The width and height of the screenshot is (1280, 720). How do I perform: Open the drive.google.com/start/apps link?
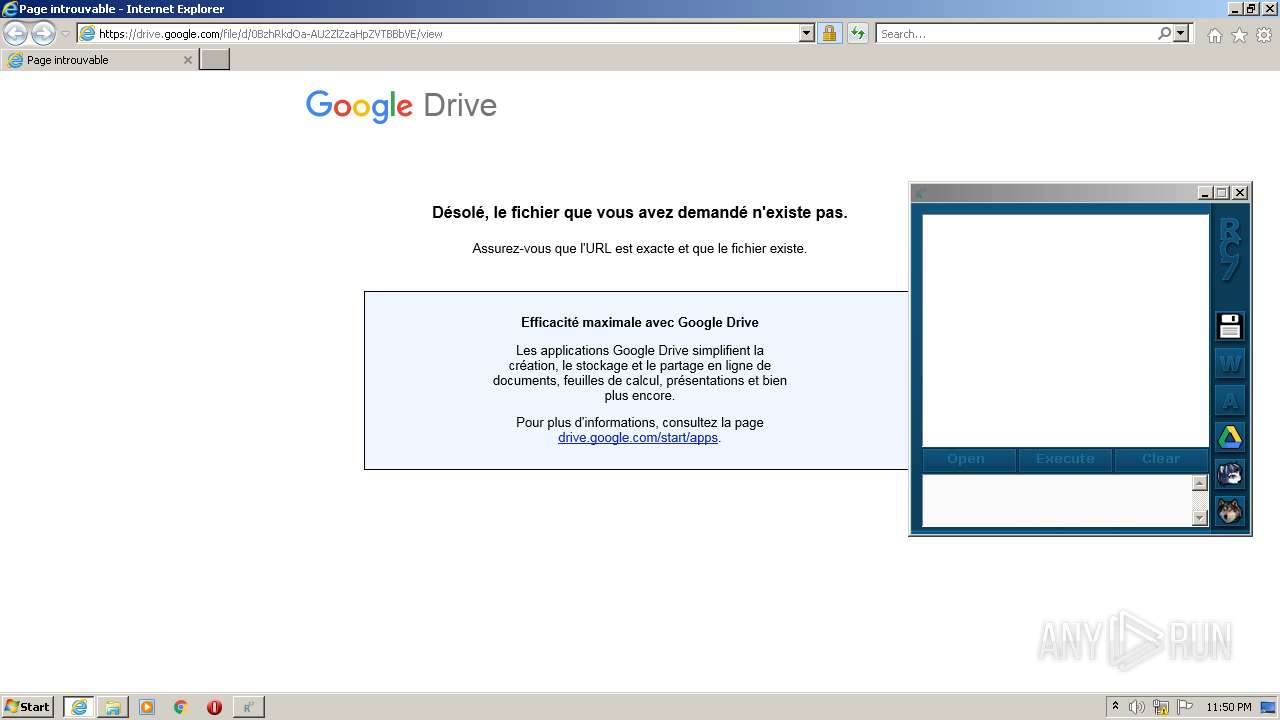638,438
